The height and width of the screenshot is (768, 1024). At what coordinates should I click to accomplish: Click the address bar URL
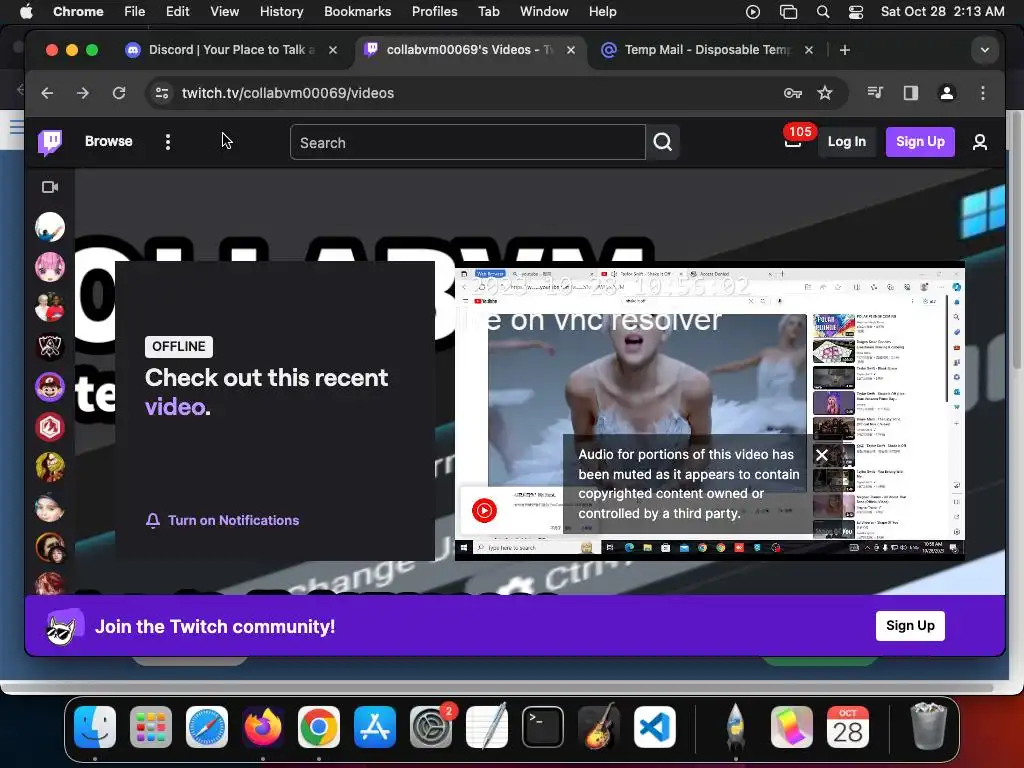pos(288,93)
